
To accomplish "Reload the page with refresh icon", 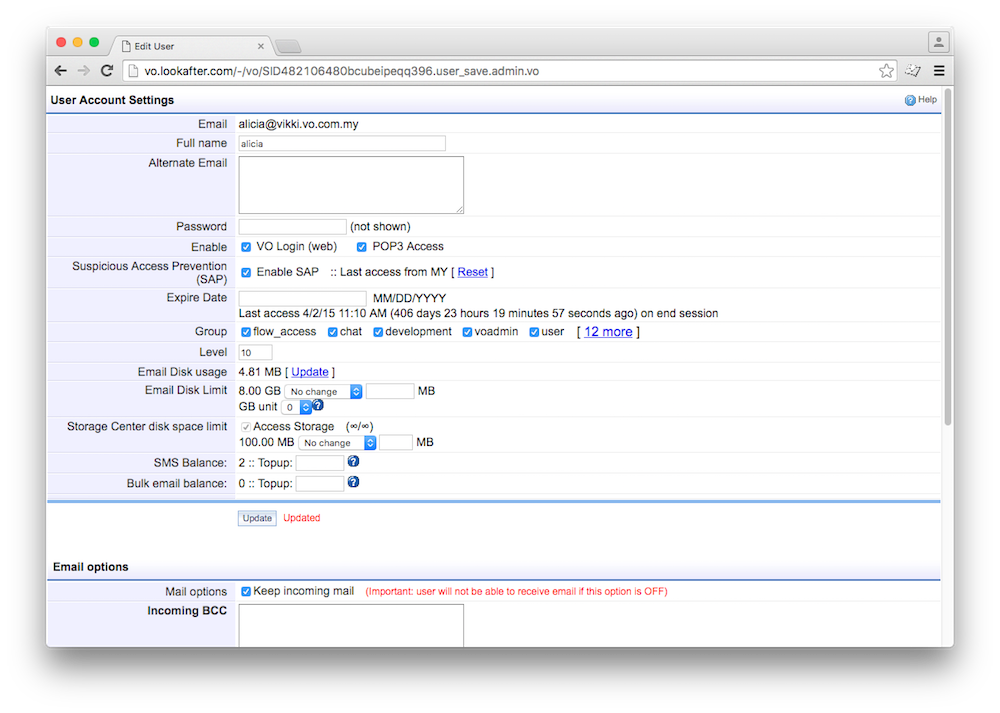I will [x=107, y=71].
